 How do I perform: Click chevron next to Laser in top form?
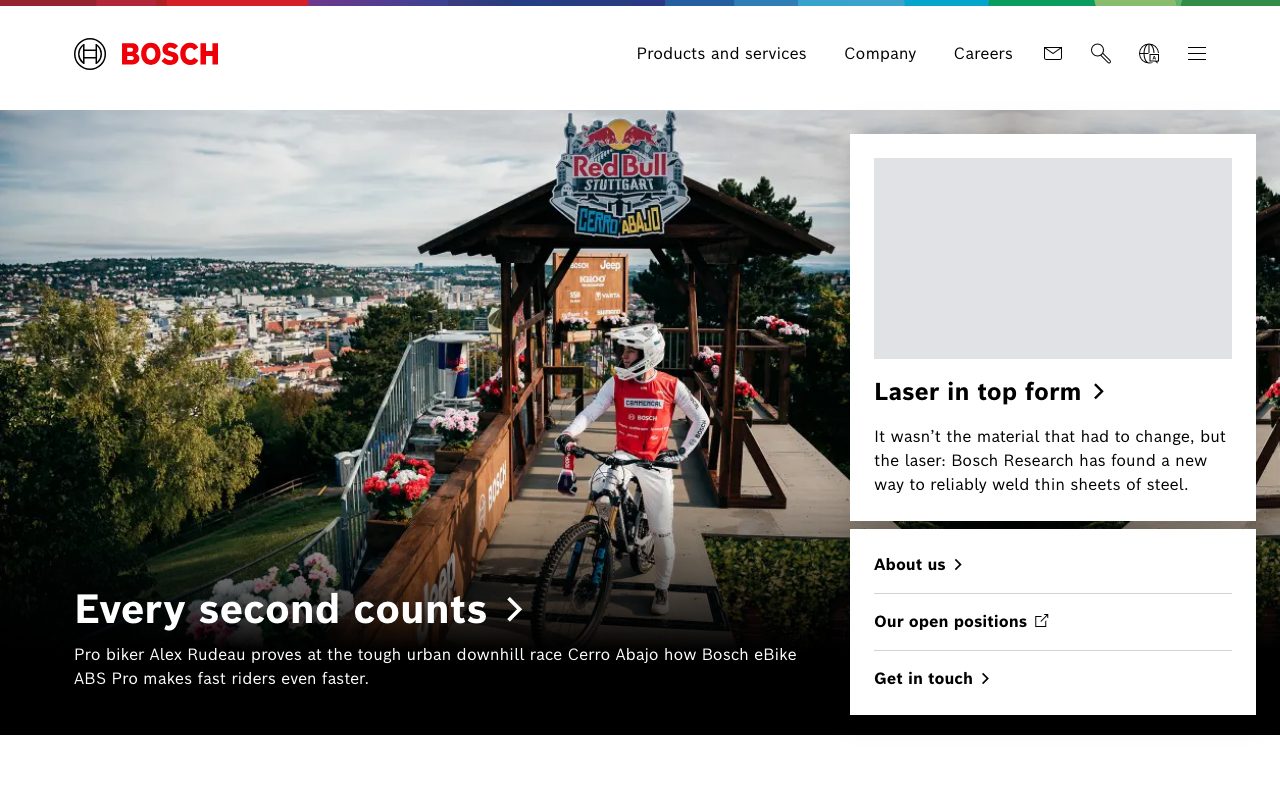[x=1098, y=392]
